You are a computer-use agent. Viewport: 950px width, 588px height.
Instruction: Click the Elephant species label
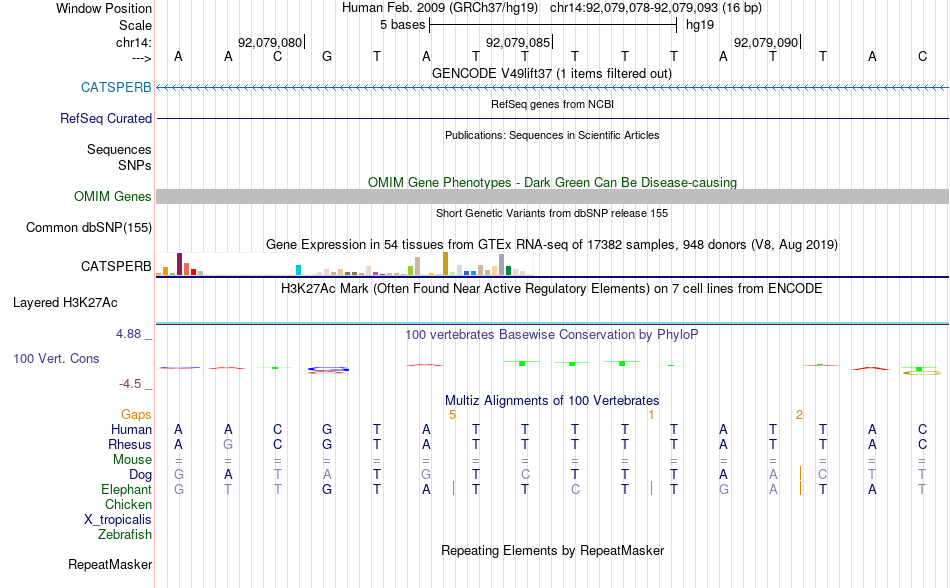(x=126, y=490)
